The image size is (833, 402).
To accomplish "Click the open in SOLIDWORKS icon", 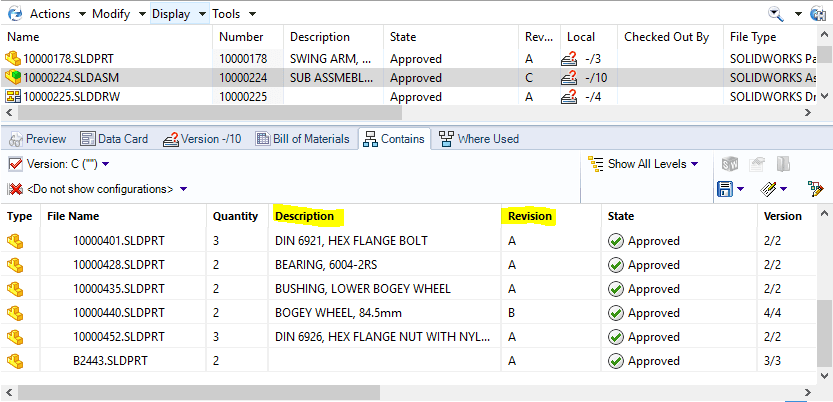I will [x=731, y=164].
